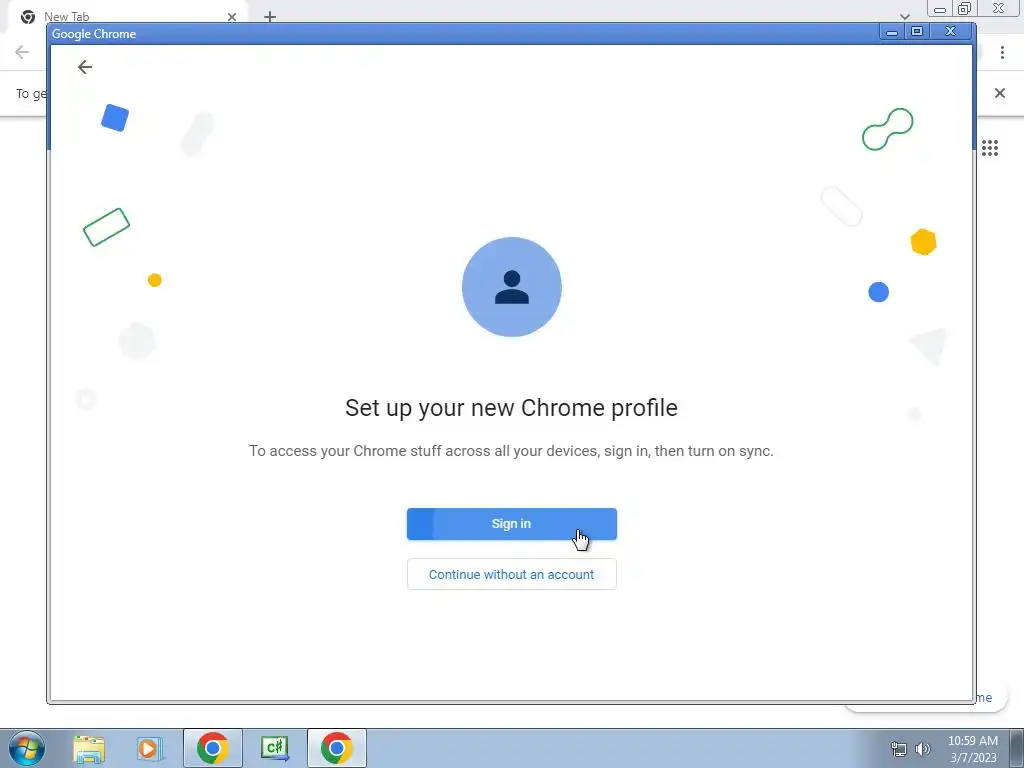
Task: Click the Google Chrome dialog title text
Action: pos(94,34)
